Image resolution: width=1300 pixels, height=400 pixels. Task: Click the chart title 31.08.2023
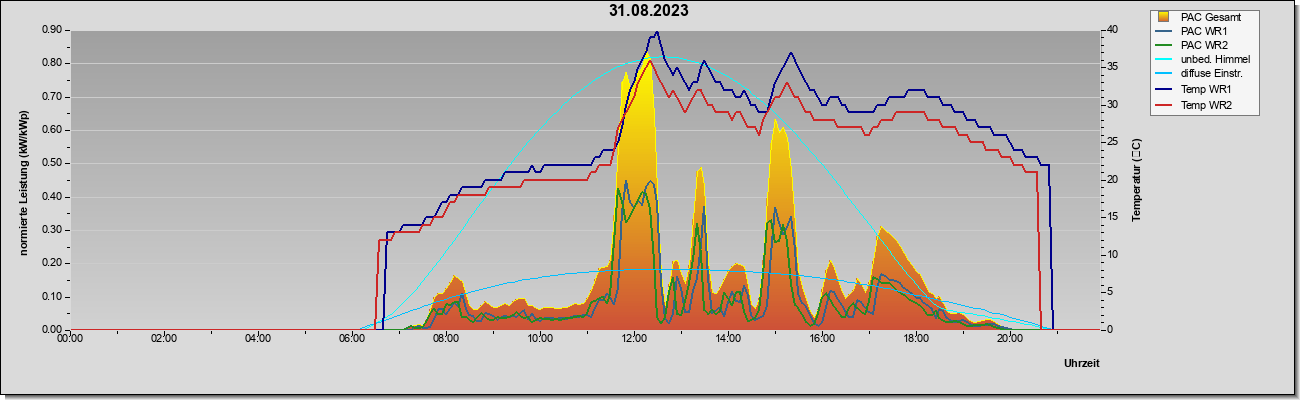tap(648, 12)
